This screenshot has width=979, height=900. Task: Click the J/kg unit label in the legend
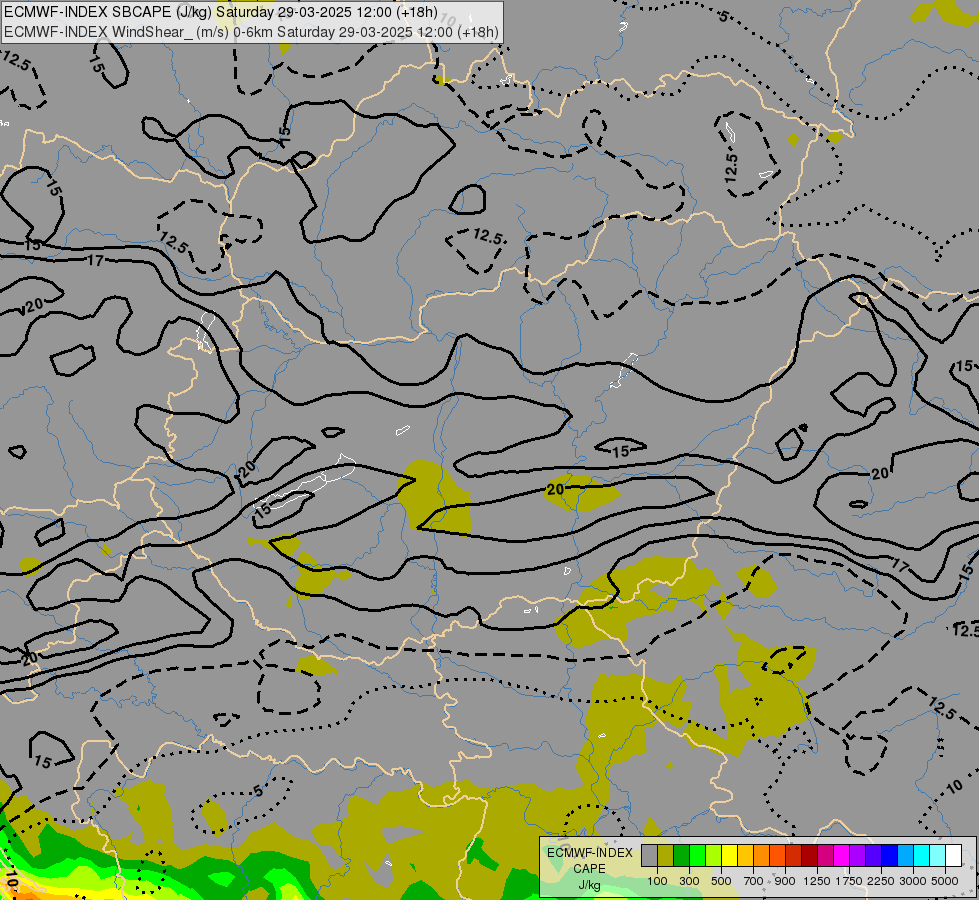[589, 885]
